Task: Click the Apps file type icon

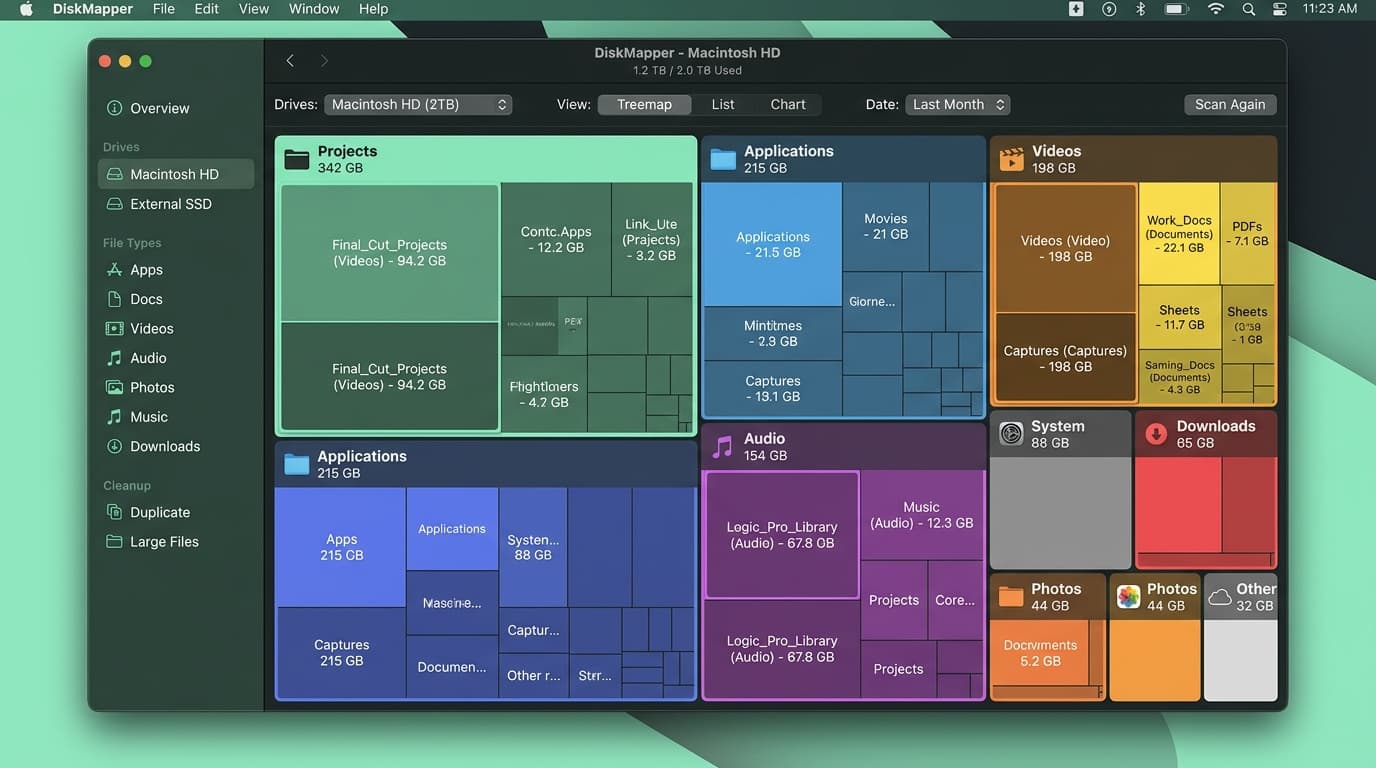Action: pyautogui.click(x=115, y=270)
